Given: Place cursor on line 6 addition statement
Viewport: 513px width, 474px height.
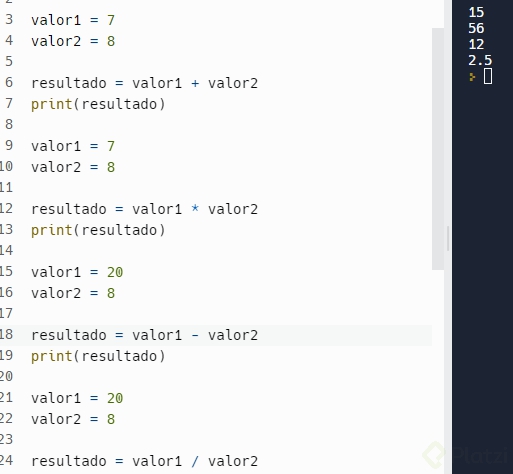Looking at the screenshot, I should click(144, 83).
